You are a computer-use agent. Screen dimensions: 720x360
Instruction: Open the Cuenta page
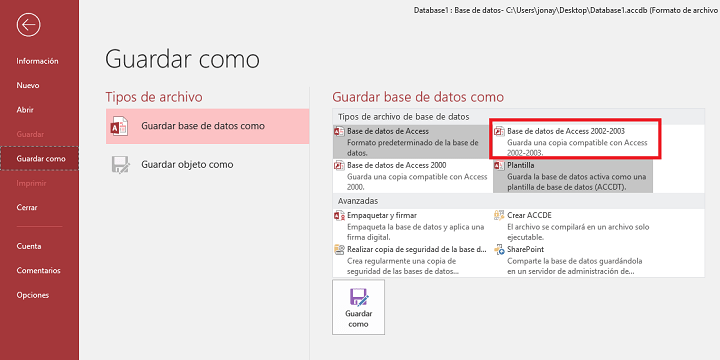[29, 246]
